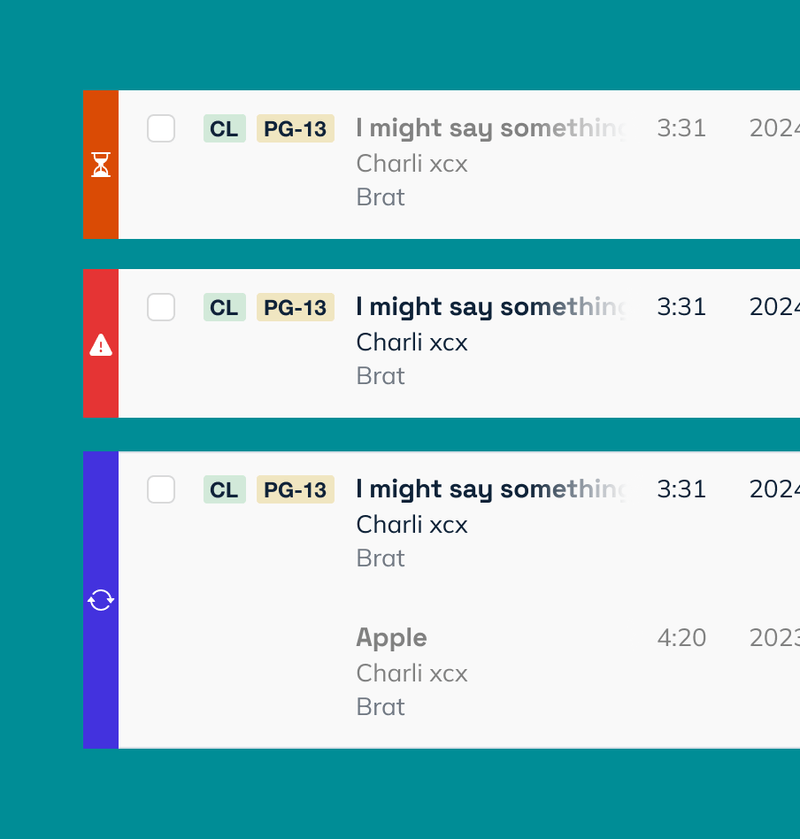Click the Charli xcx artist under Apple
This screenshot has width=800, height=839.
(411, 673)
